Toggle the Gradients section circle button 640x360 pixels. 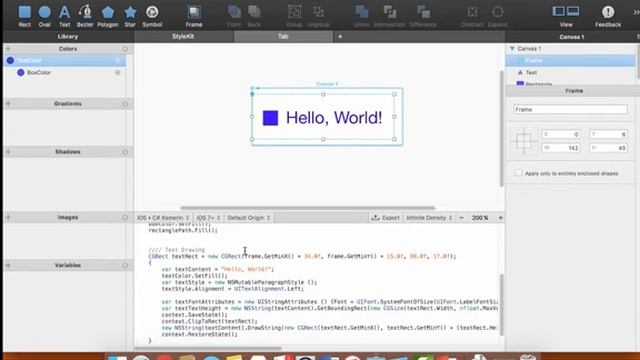click(x=125, y=104)
